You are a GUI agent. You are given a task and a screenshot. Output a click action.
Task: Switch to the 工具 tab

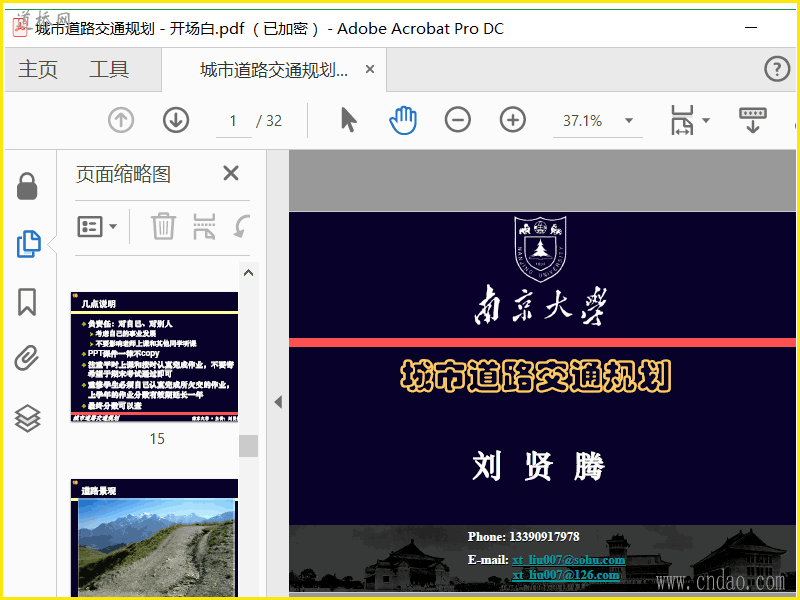point(109,69)
